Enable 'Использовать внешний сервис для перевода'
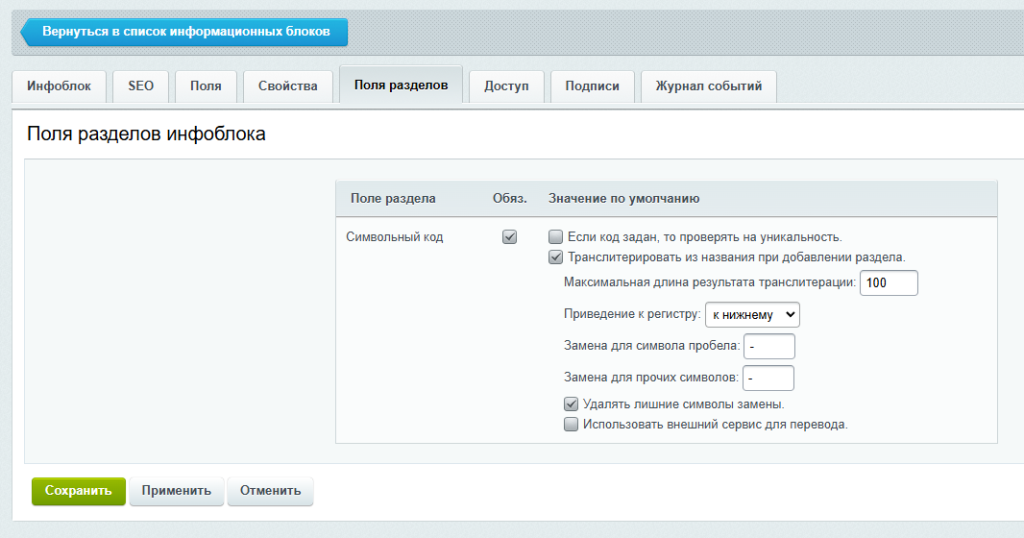Viewport: 1024px width, 538px height. click(x=571, y=424)
